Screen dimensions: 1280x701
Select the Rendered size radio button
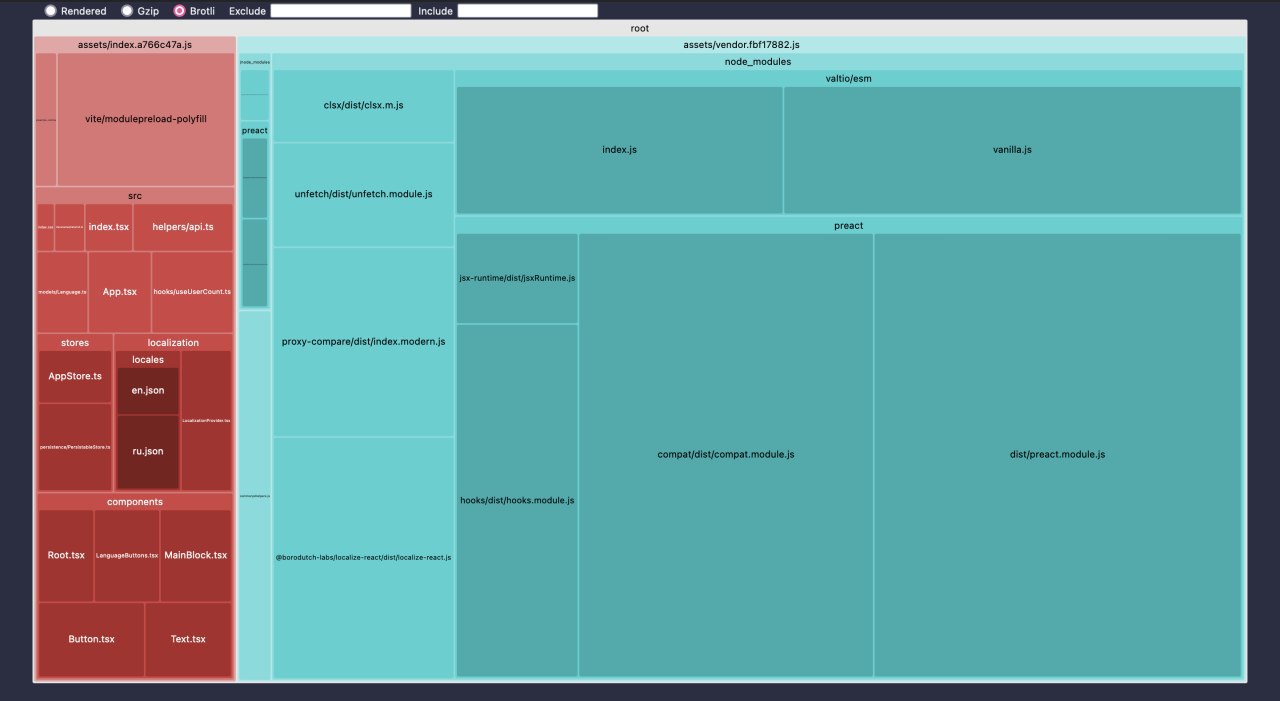click(x=50, y=11)
